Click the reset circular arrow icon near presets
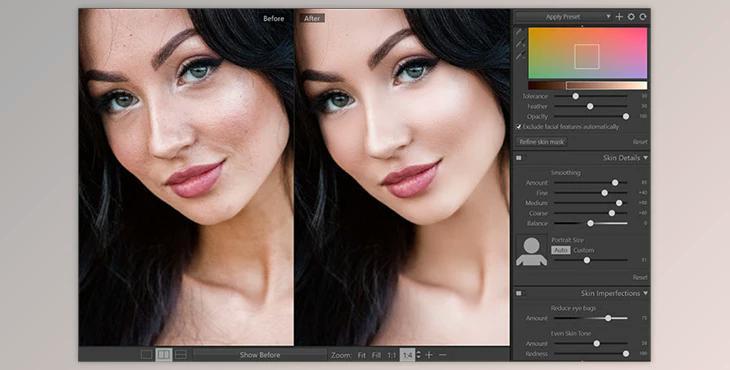Viewport: 730px width, 370px height. [x=643, y=17]
